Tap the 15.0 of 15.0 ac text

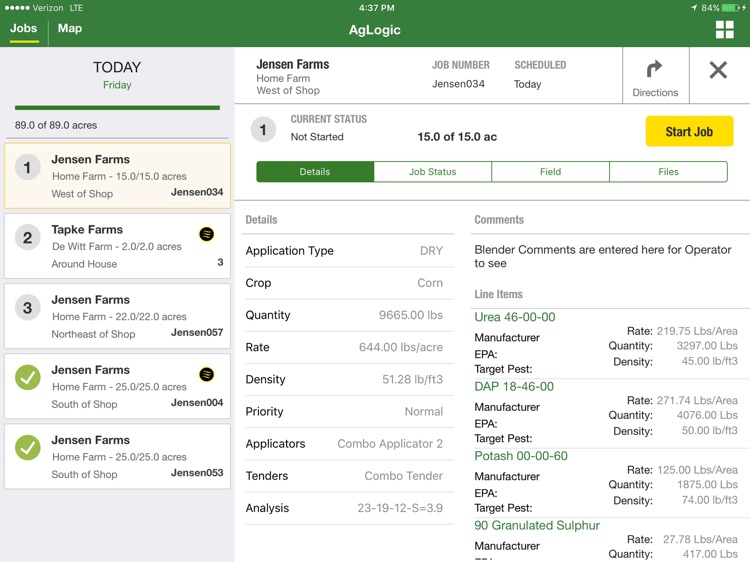[x=457, y=137]
